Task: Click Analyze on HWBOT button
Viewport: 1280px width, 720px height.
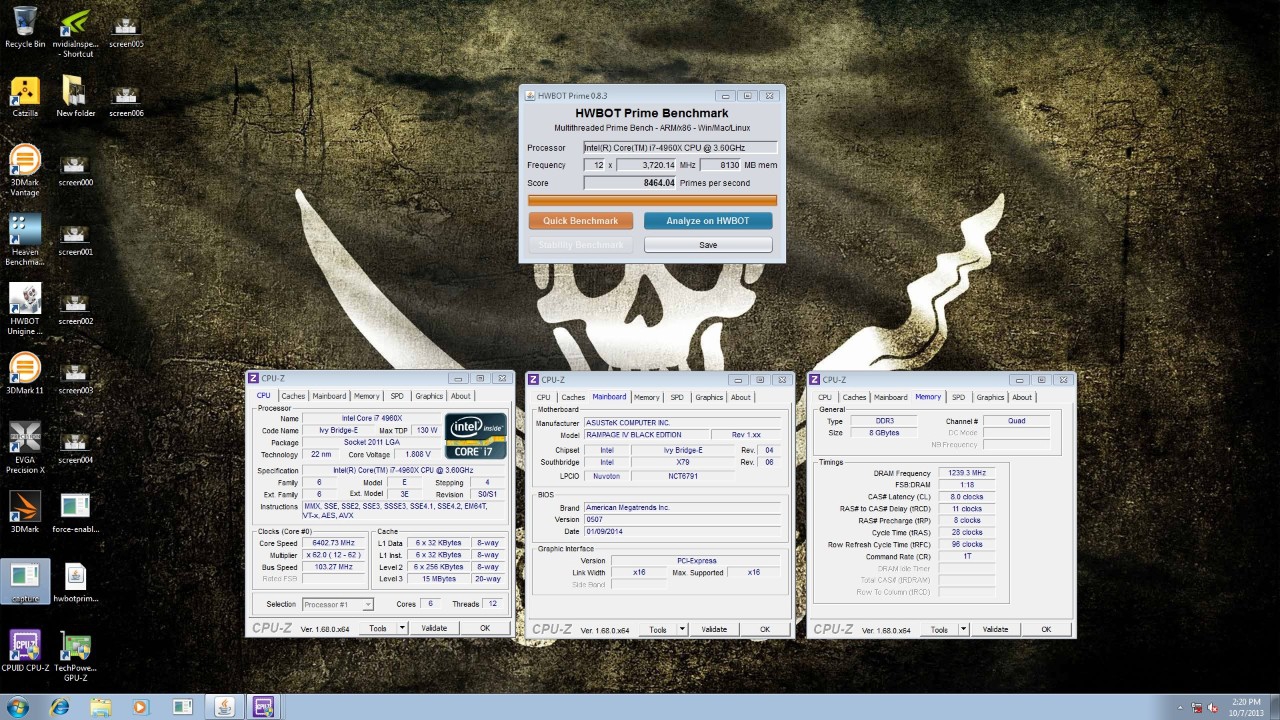Action: [708, 221]
